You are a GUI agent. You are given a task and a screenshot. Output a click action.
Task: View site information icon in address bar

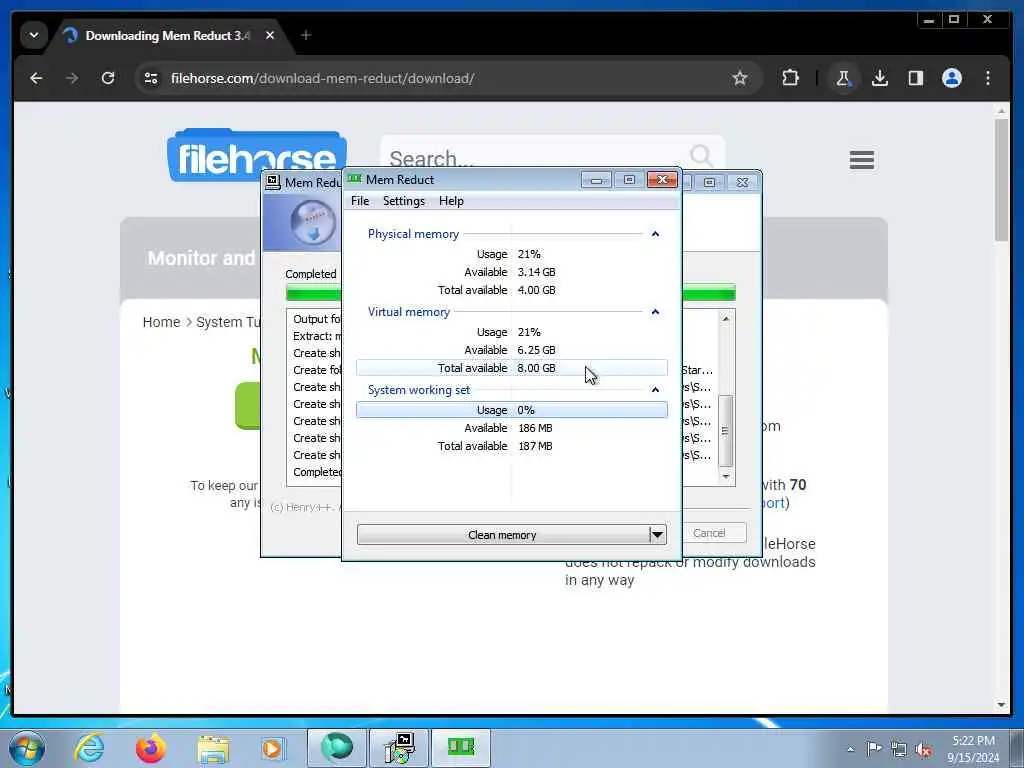pyautogui.click(x=151, y=78)
